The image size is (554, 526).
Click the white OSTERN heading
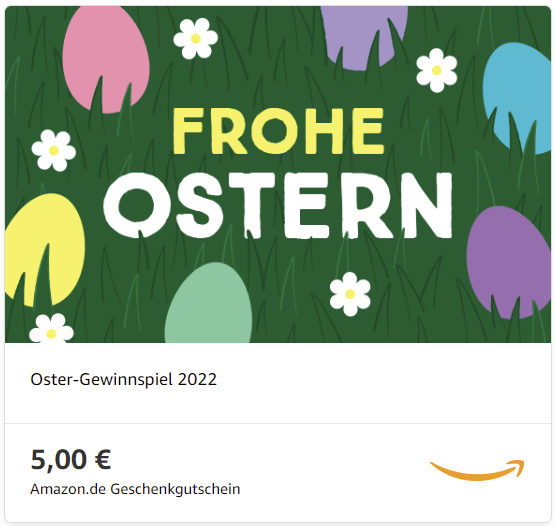point(278,205)
